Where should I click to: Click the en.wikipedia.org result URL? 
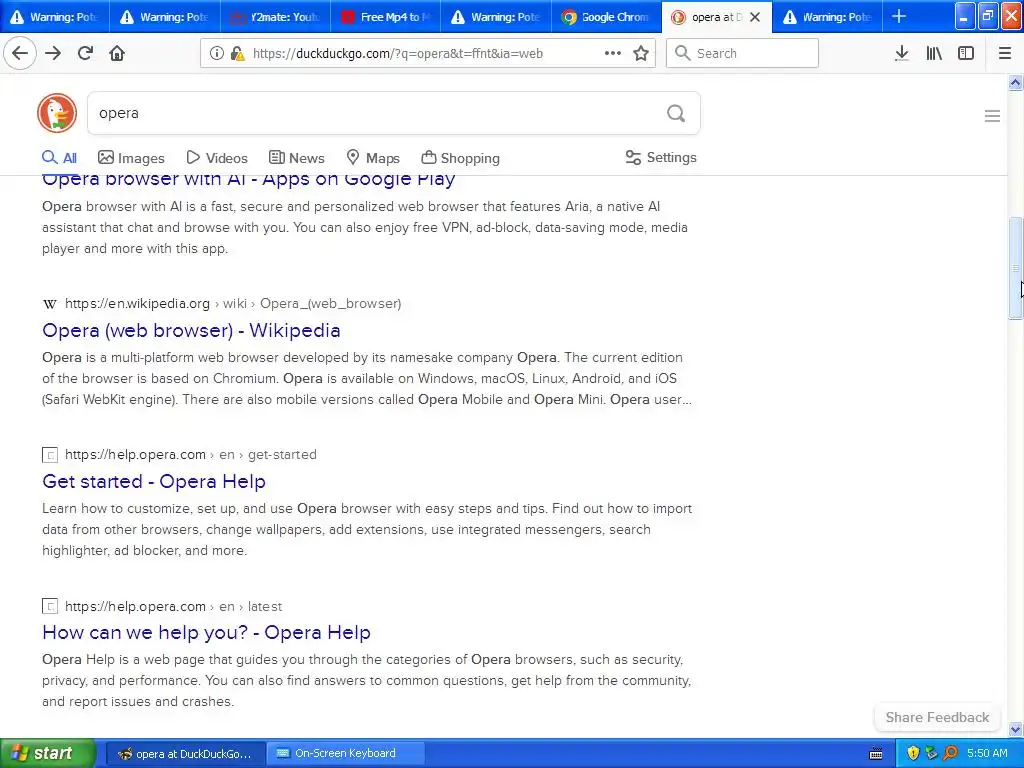tap(232, 304)
